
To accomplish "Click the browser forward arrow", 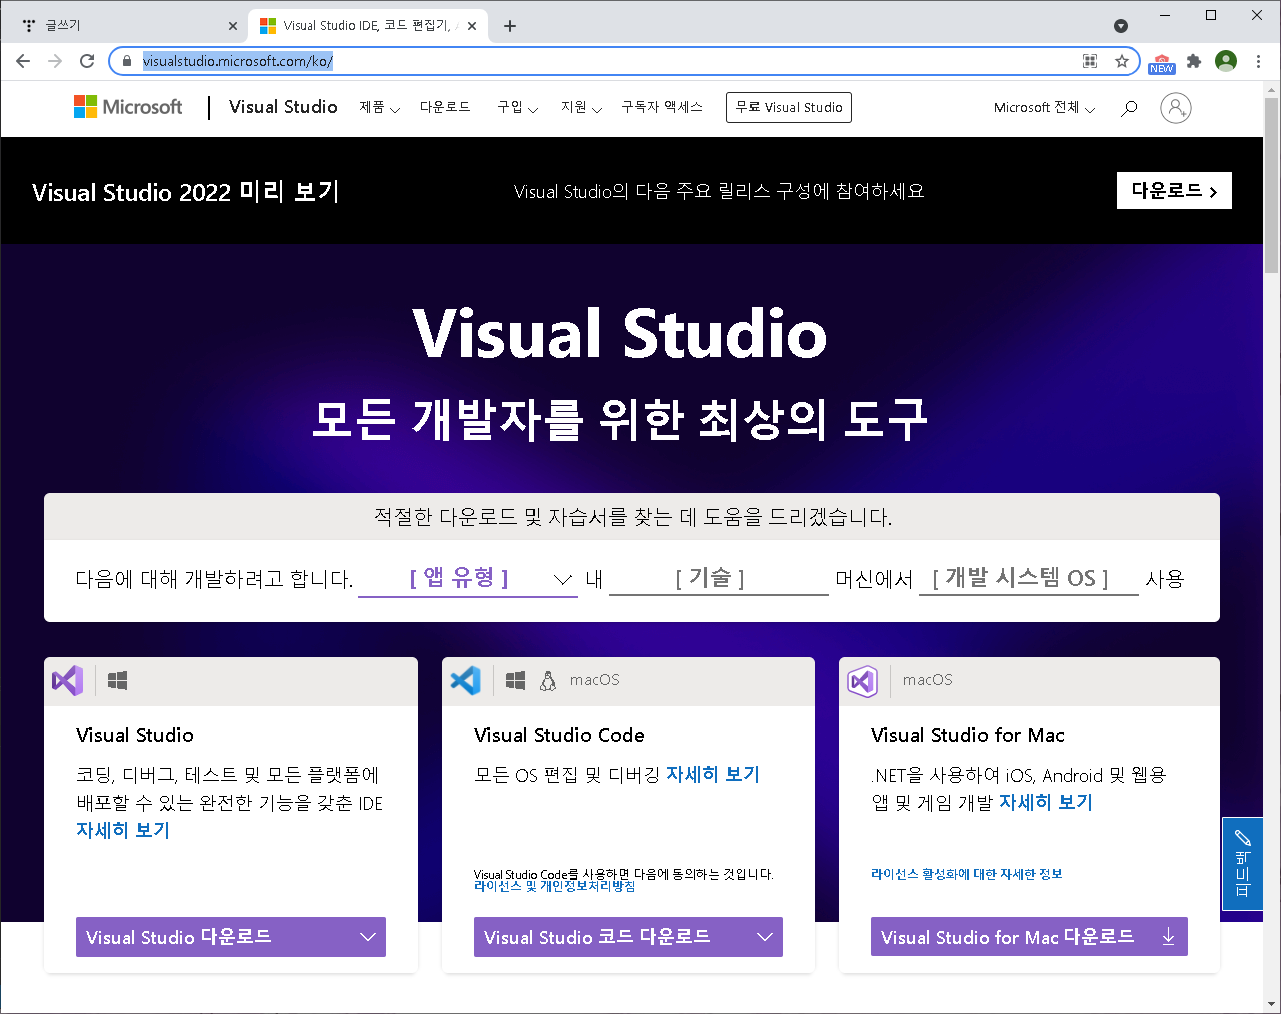I will 55,61.
